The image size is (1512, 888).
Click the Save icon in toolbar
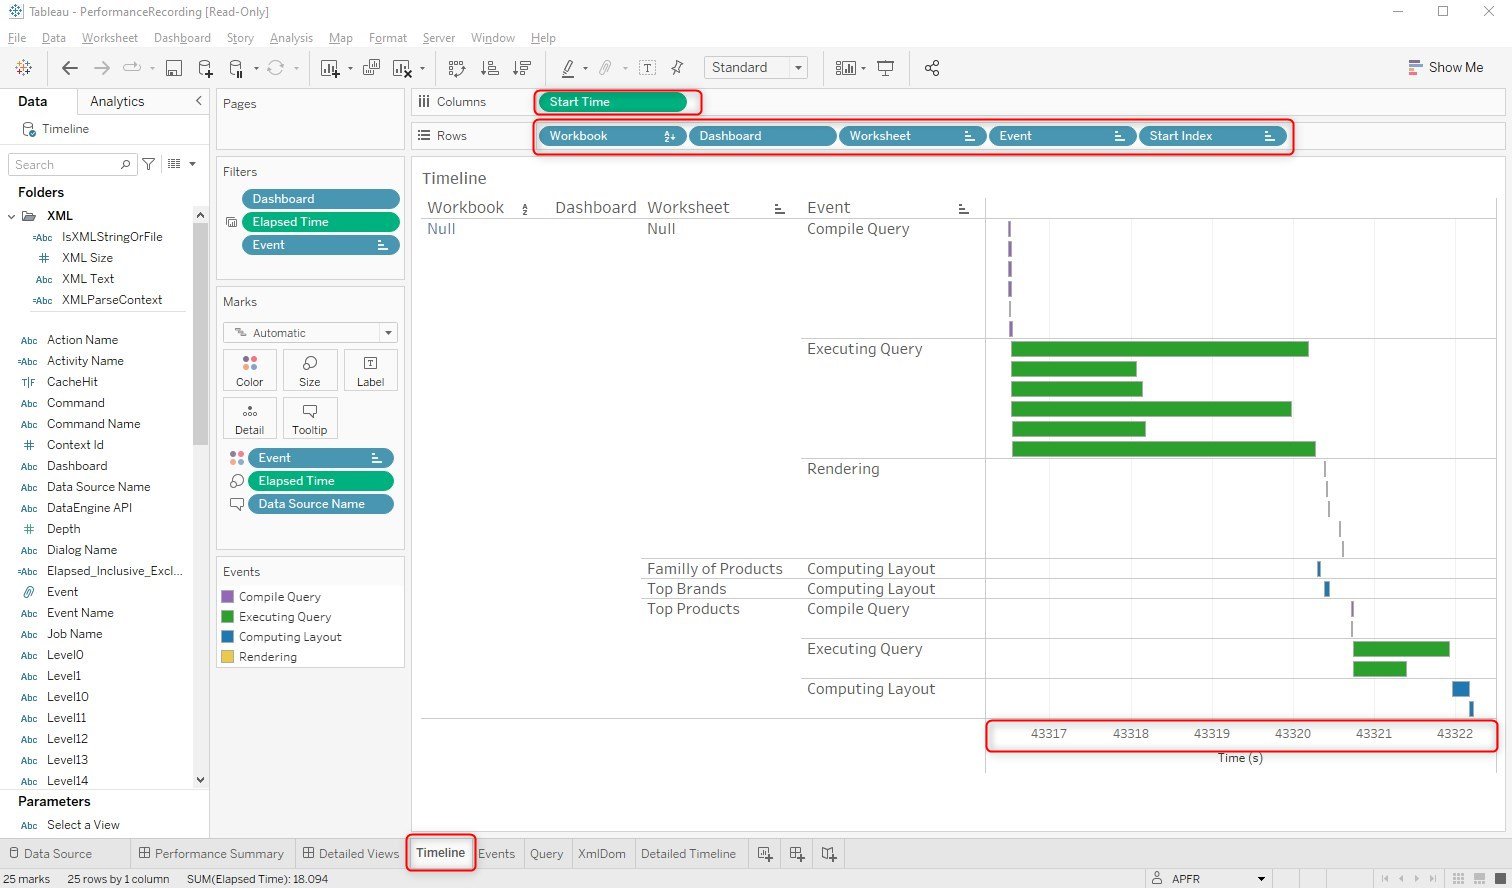(x=174, y=68)
